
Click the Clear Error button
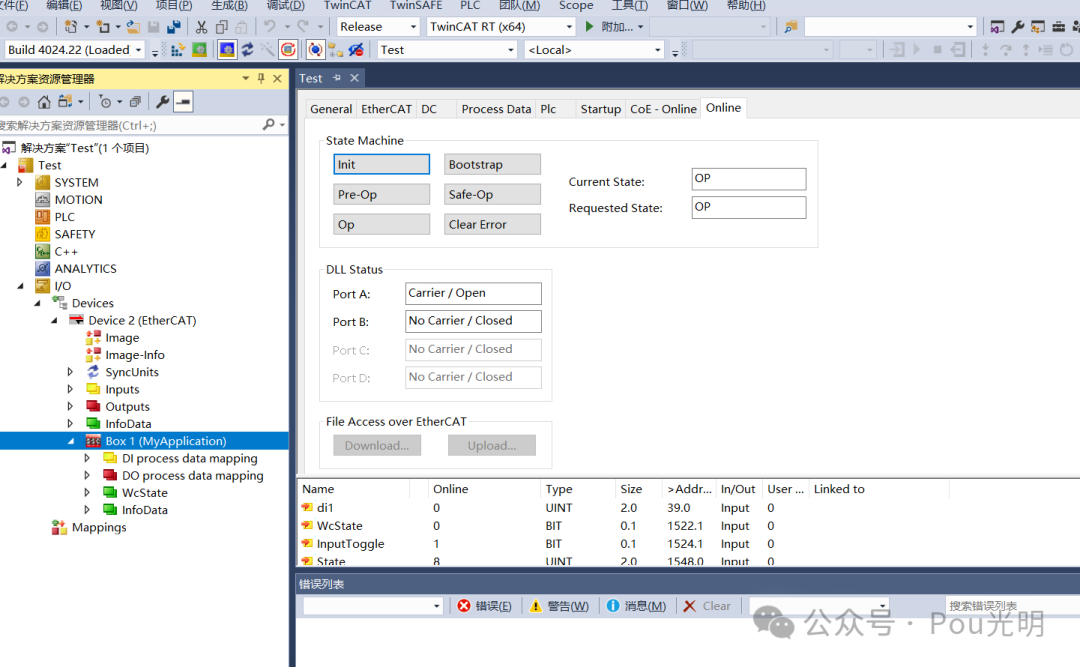click(x=492, y=224)
